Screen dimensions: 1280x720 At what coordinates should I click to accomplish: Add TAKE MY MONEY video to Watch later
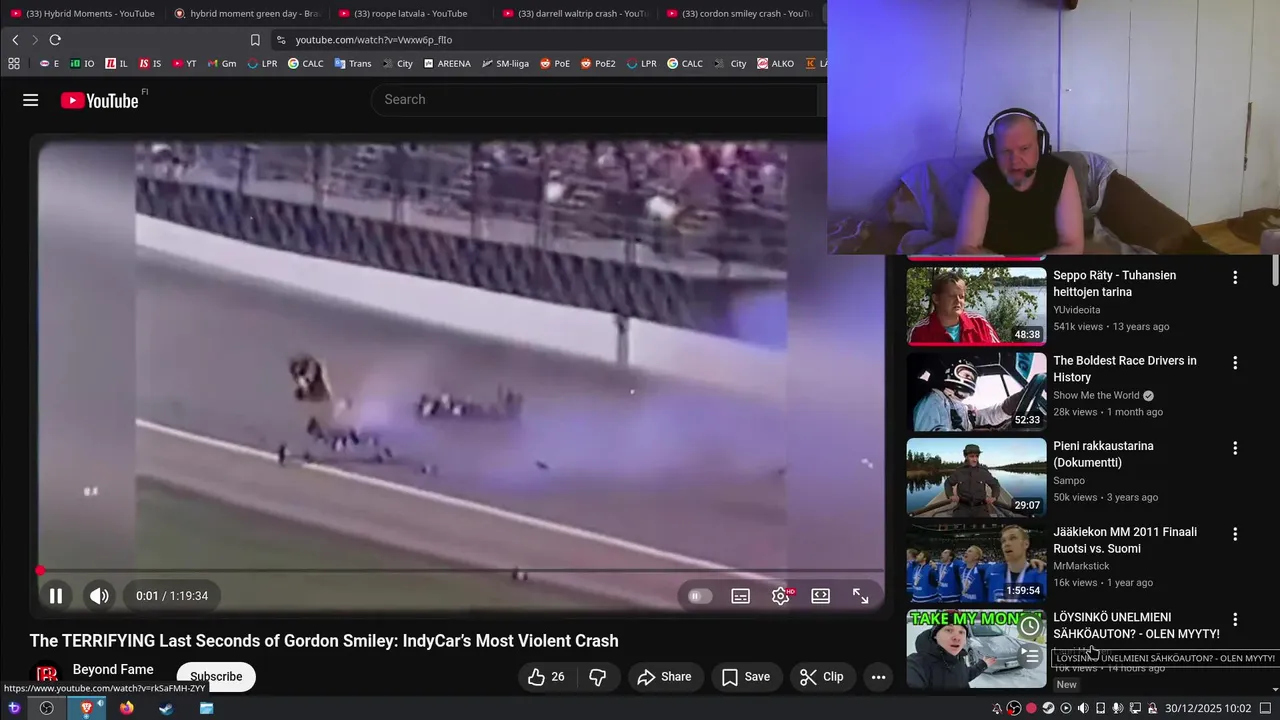[1030, 626]
